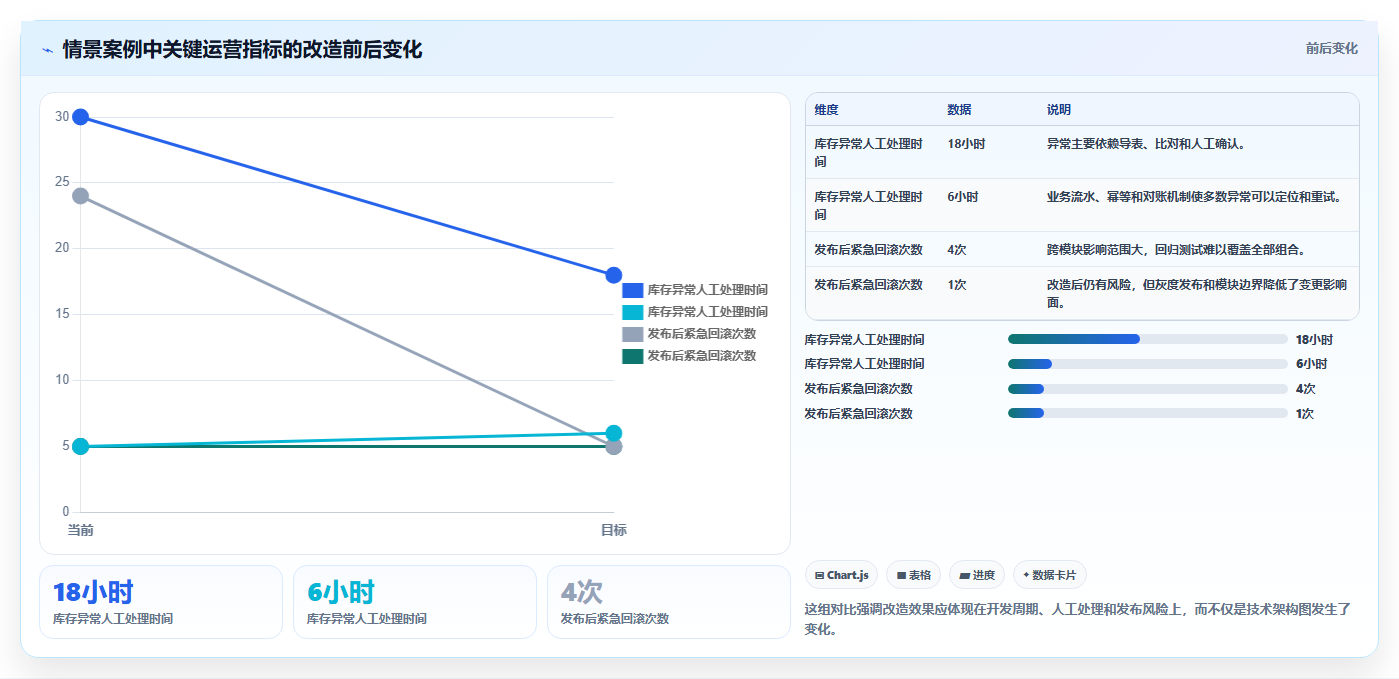Click the progress bar labeled 6小时
The height and width of the screenshot is (679, 1399).
pos(1148,364)
